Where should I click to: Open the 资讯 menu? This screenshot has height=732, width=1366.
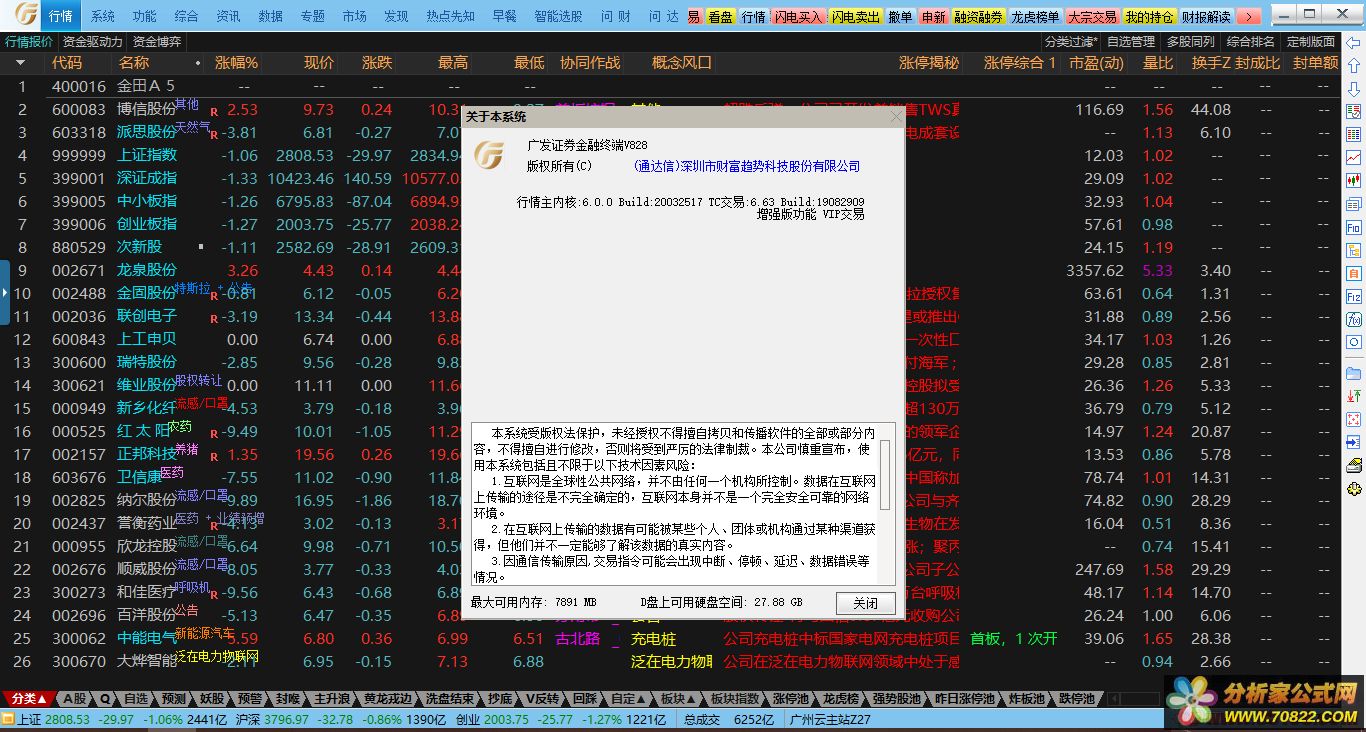[228, 17]
